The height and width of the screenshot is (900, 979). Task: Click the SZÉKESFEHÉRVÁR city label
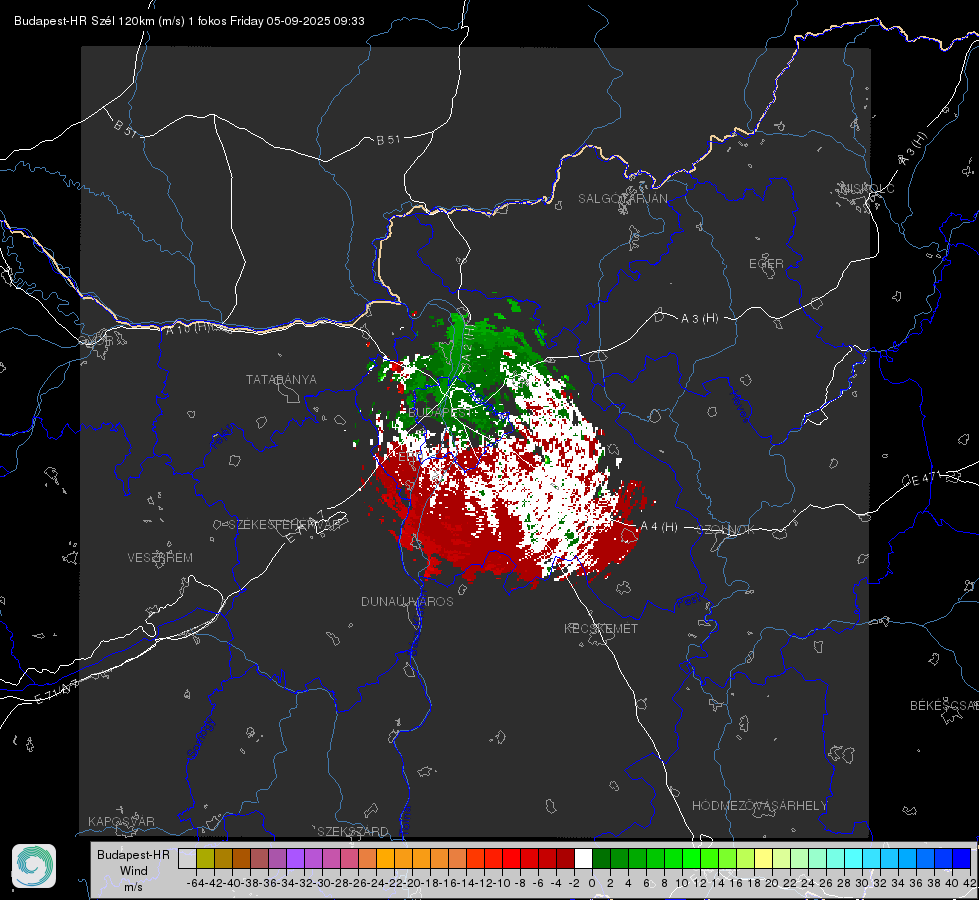pos(286,525)
